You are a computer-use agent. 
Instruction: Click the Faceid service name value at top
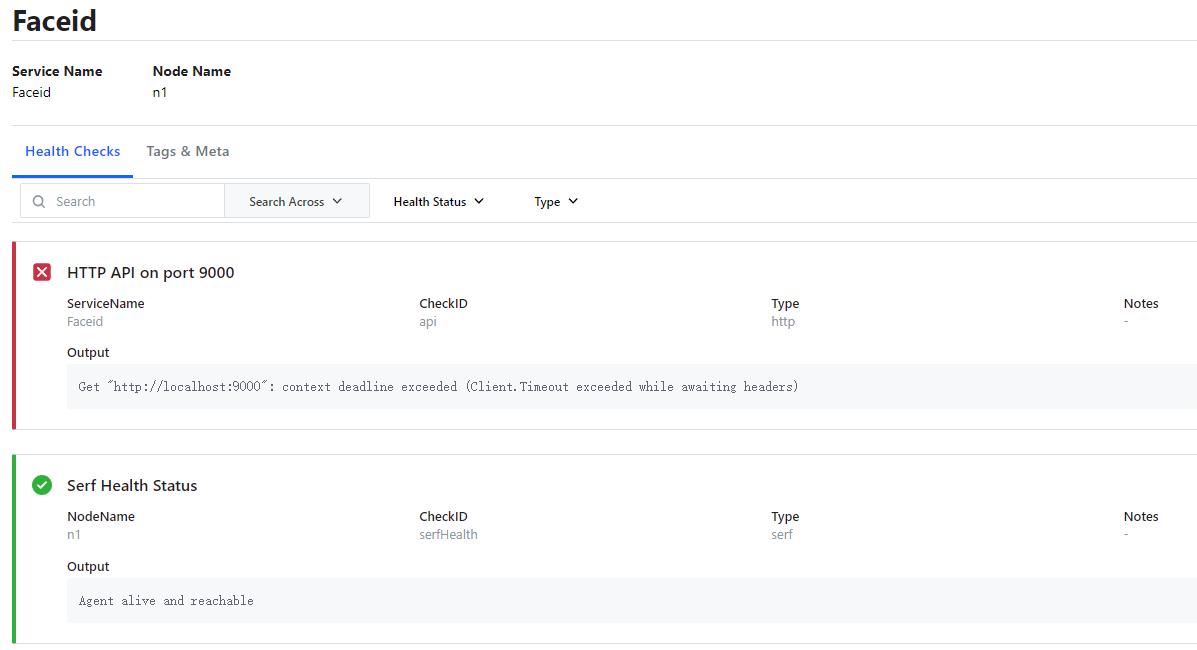[31, 93]
